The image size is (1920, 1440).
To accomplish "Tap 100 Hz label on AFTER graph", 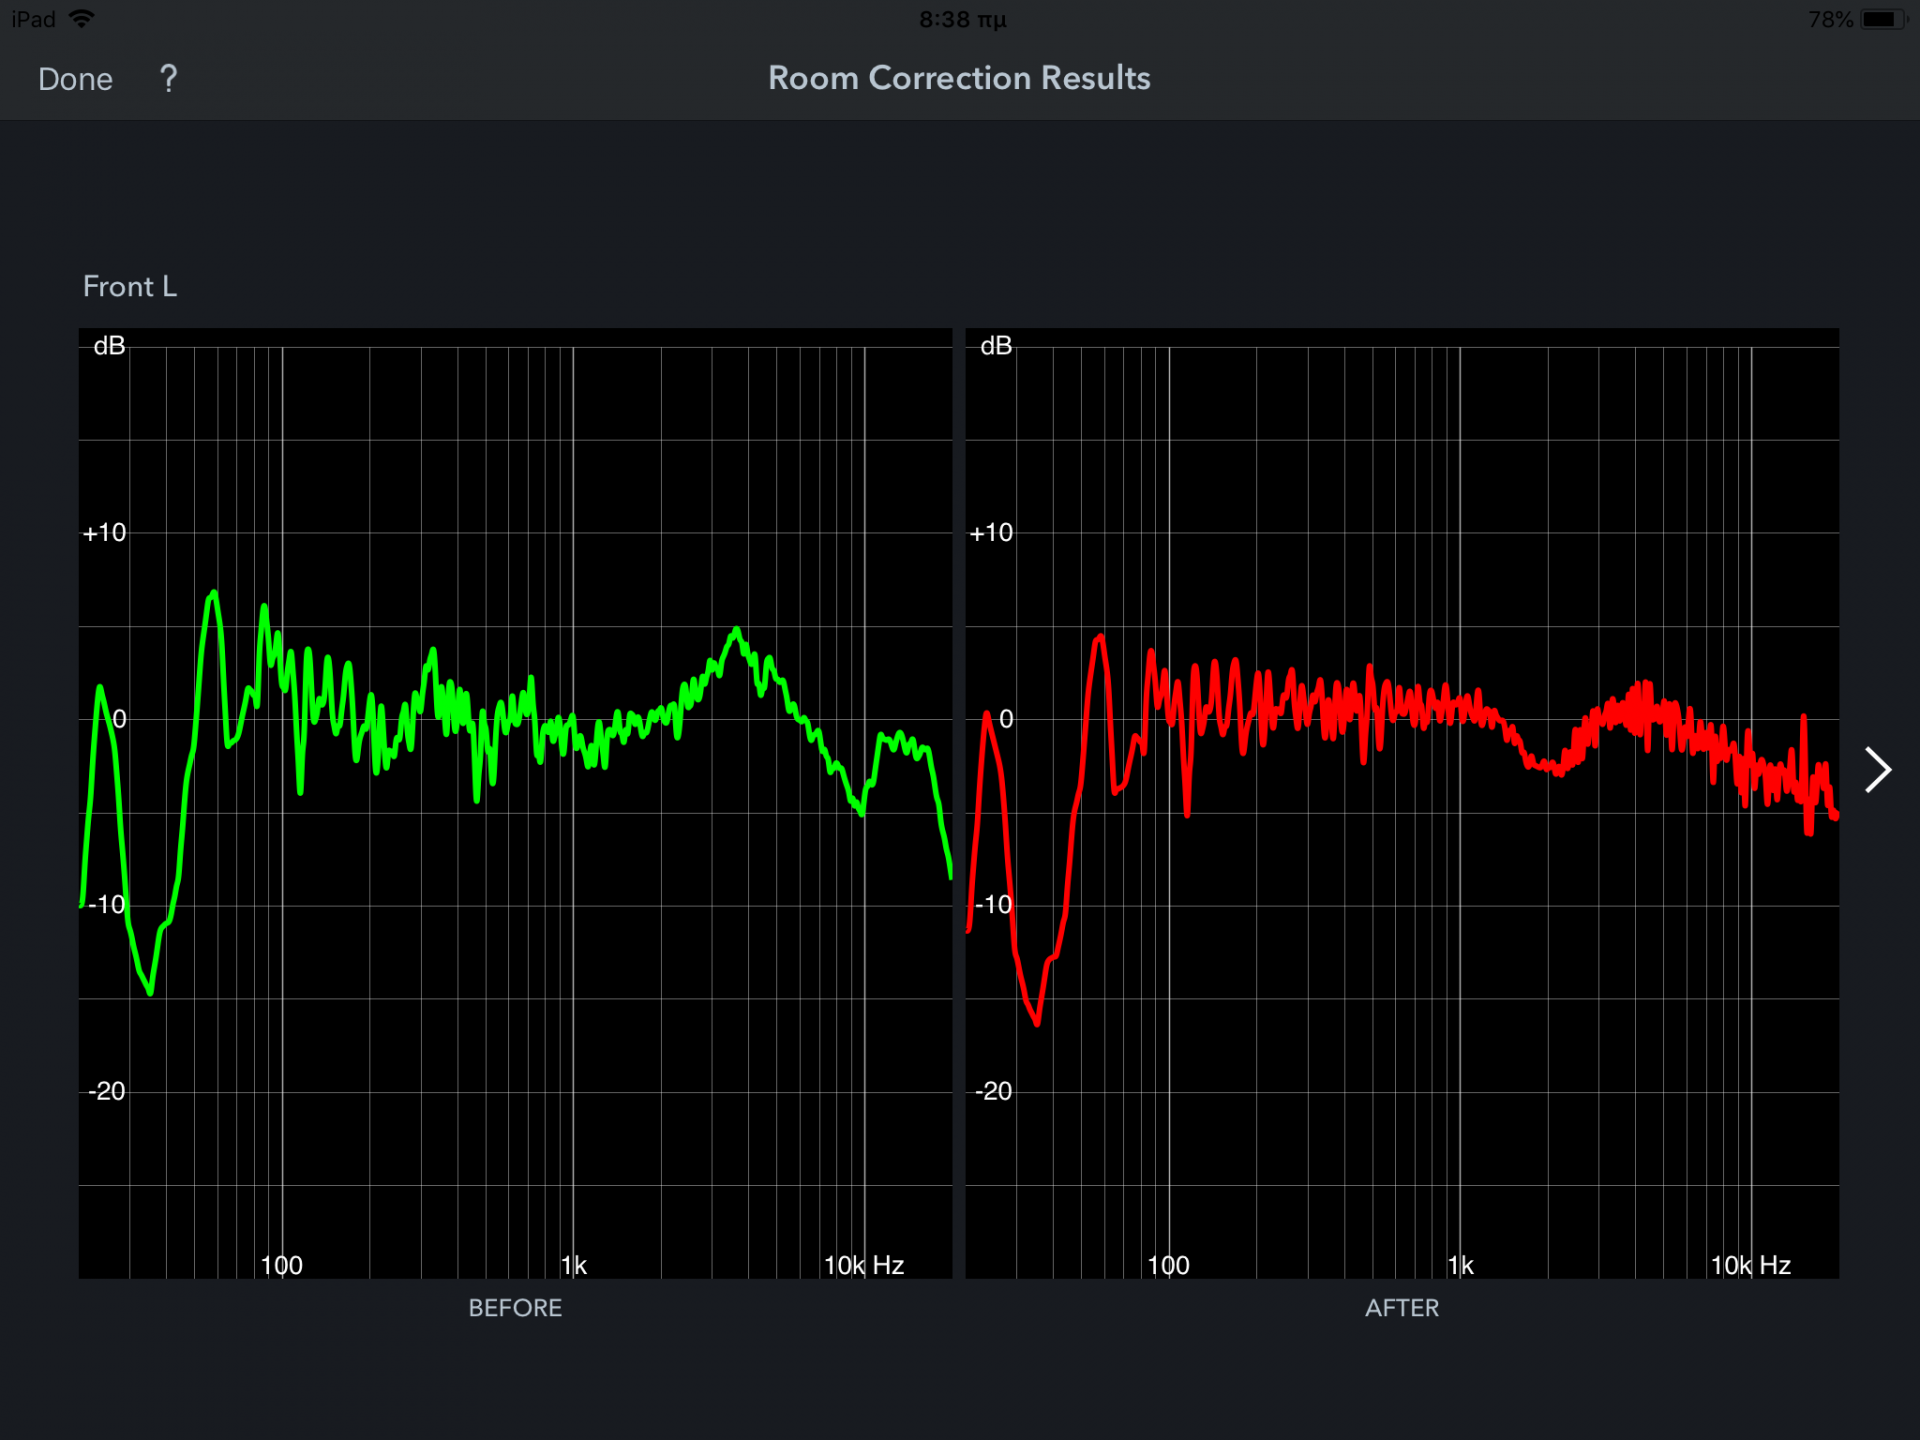I will (1168, 1265).
